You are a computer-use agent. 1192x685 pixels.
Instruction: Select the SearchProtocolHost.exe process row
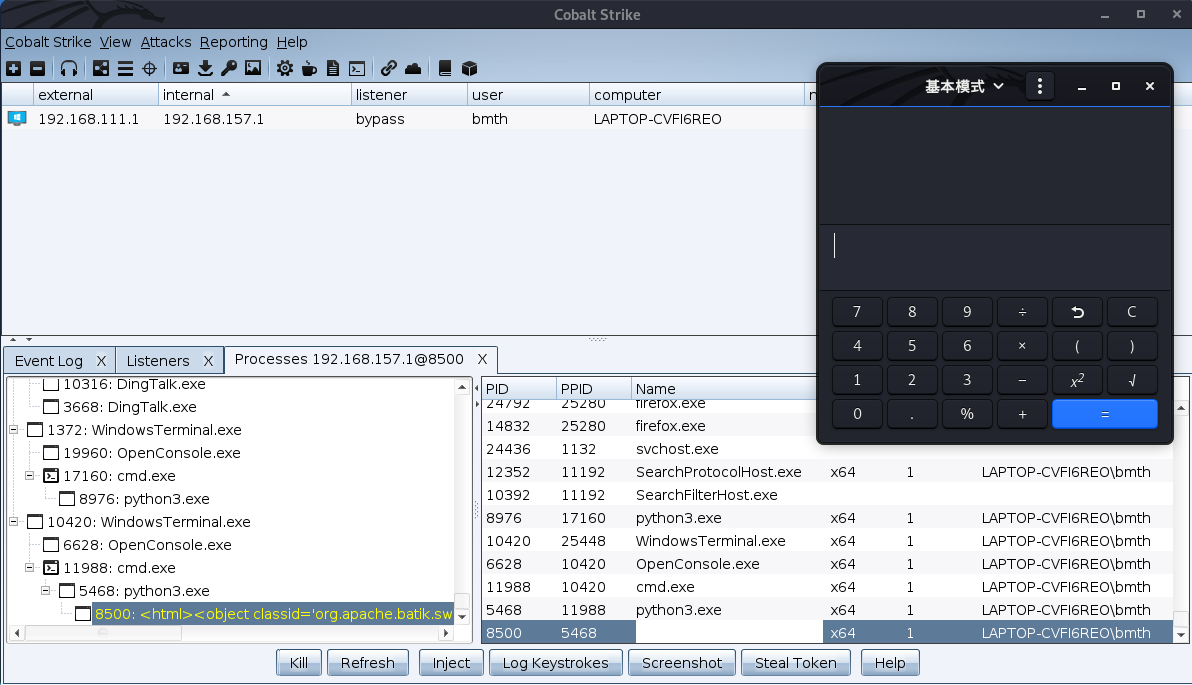pyautogui.click(x=826, y=472)
